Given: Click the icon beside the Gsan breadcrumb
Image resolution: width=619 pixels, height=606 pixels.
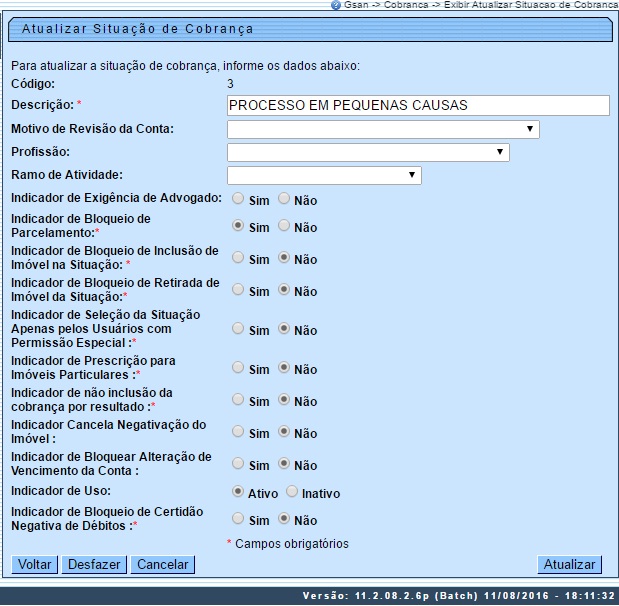Looking at the screenshot, I should [336, 5].
